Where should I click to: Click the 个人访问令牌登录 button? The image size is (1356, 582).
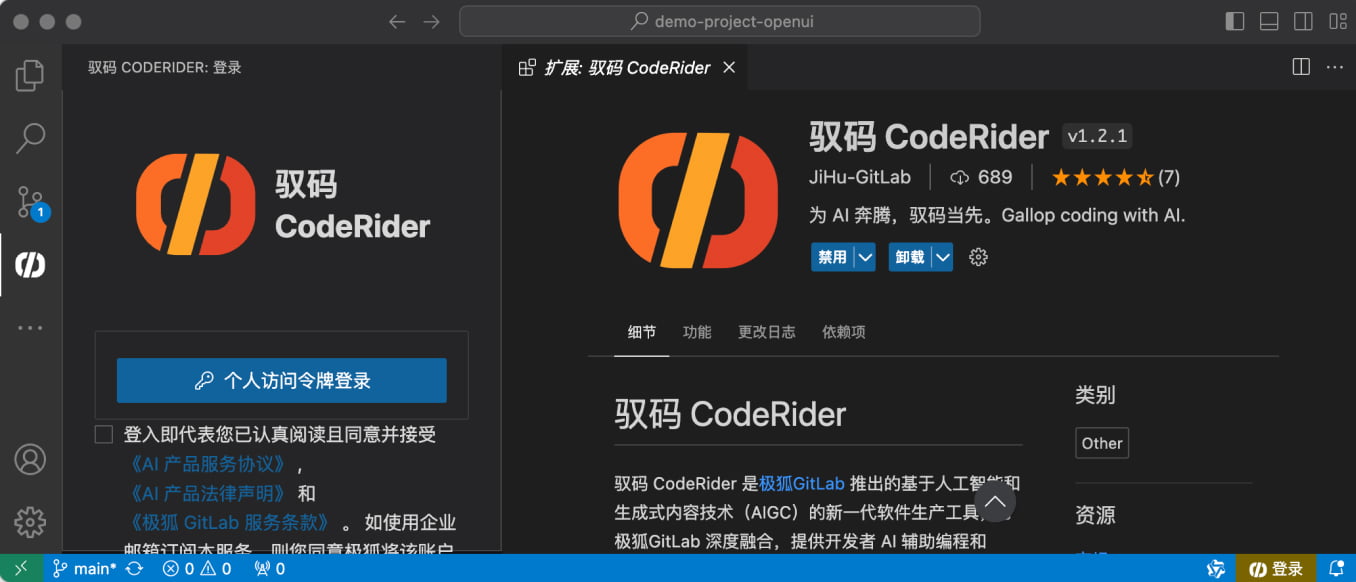click(281, 380)
